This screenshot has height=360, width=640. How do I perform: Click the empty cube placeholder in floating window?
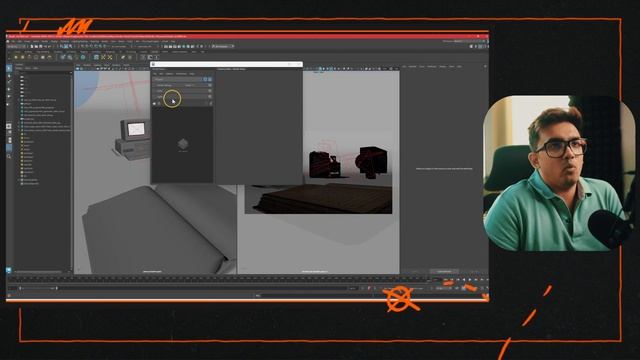pyautogui.click(x=183, y=144)
